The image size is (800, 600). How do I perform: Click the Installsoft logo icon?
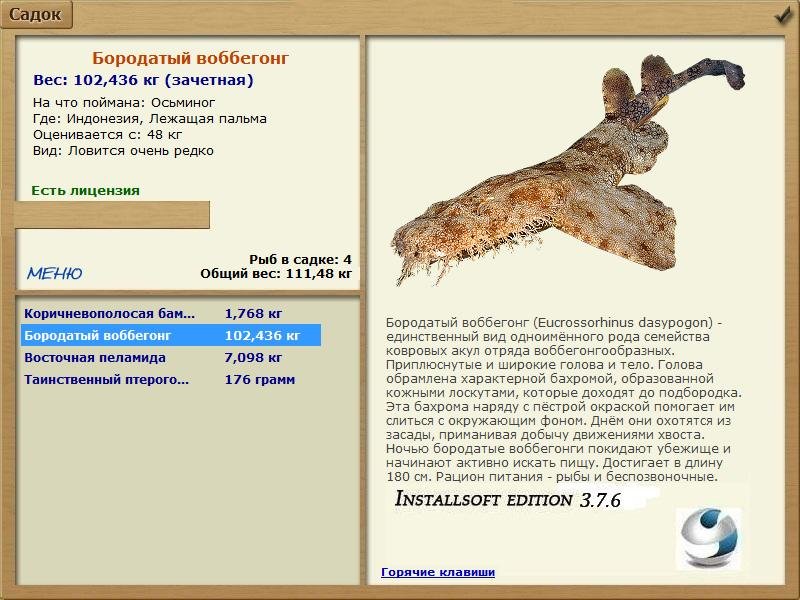click(x=710, y=538)
